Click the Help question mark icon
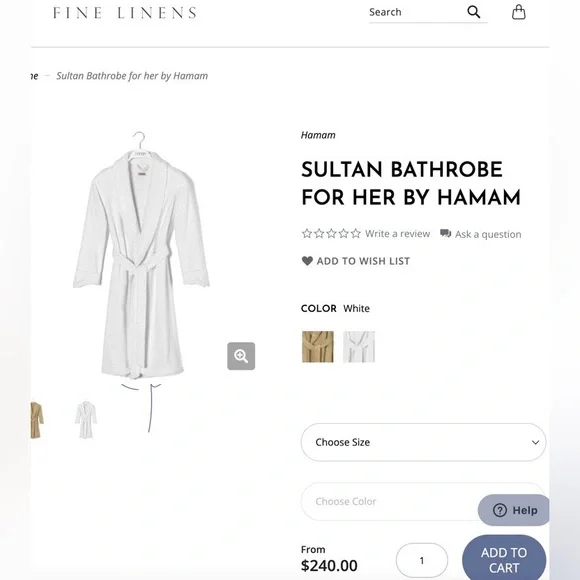Image resolution: width=580 pixels, height=580 pixels. pyautogui.click(x=500, y=510)
